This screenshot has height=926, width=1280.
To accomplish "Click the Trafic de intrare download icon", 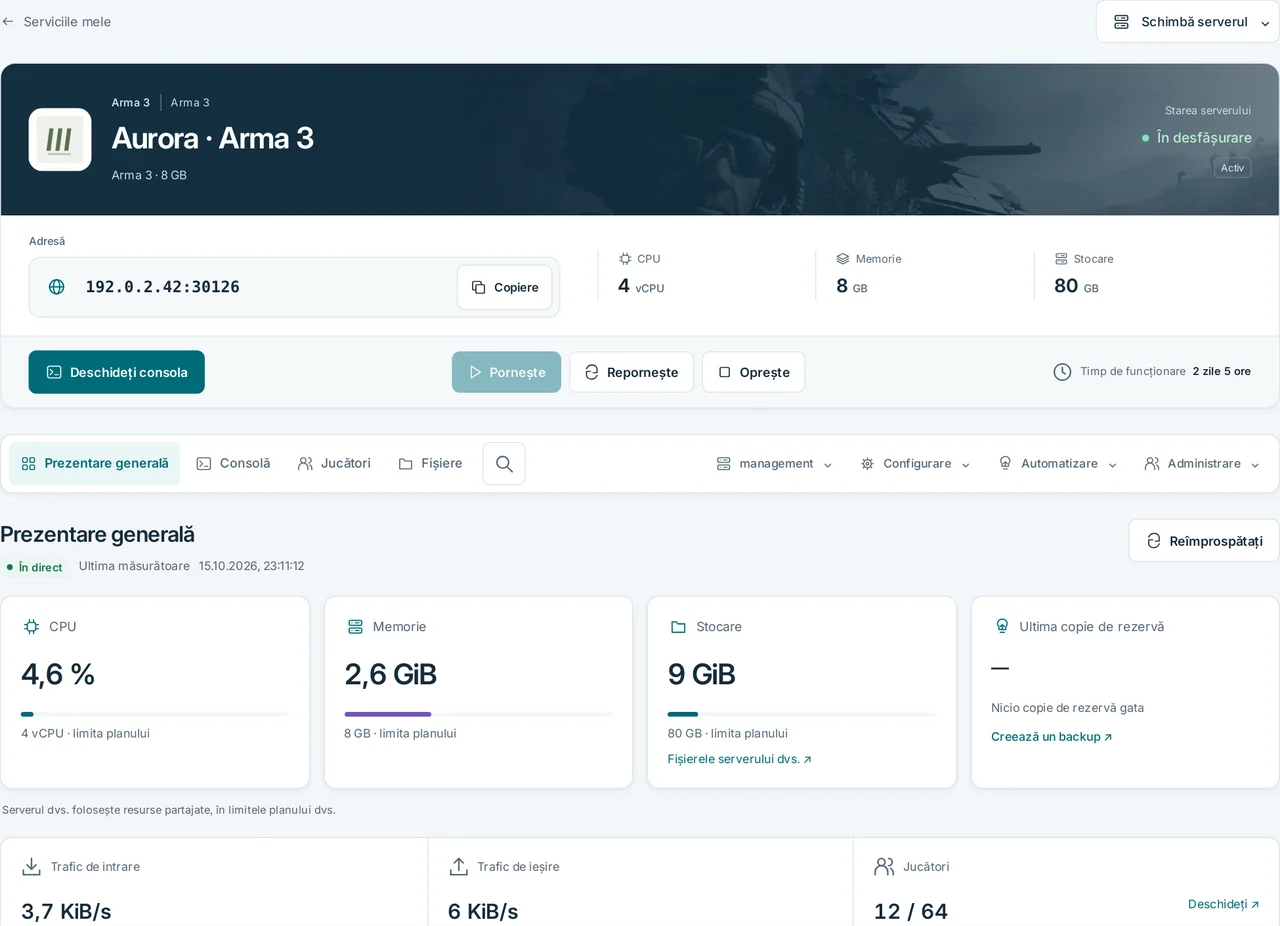I will tap(32, 867).
